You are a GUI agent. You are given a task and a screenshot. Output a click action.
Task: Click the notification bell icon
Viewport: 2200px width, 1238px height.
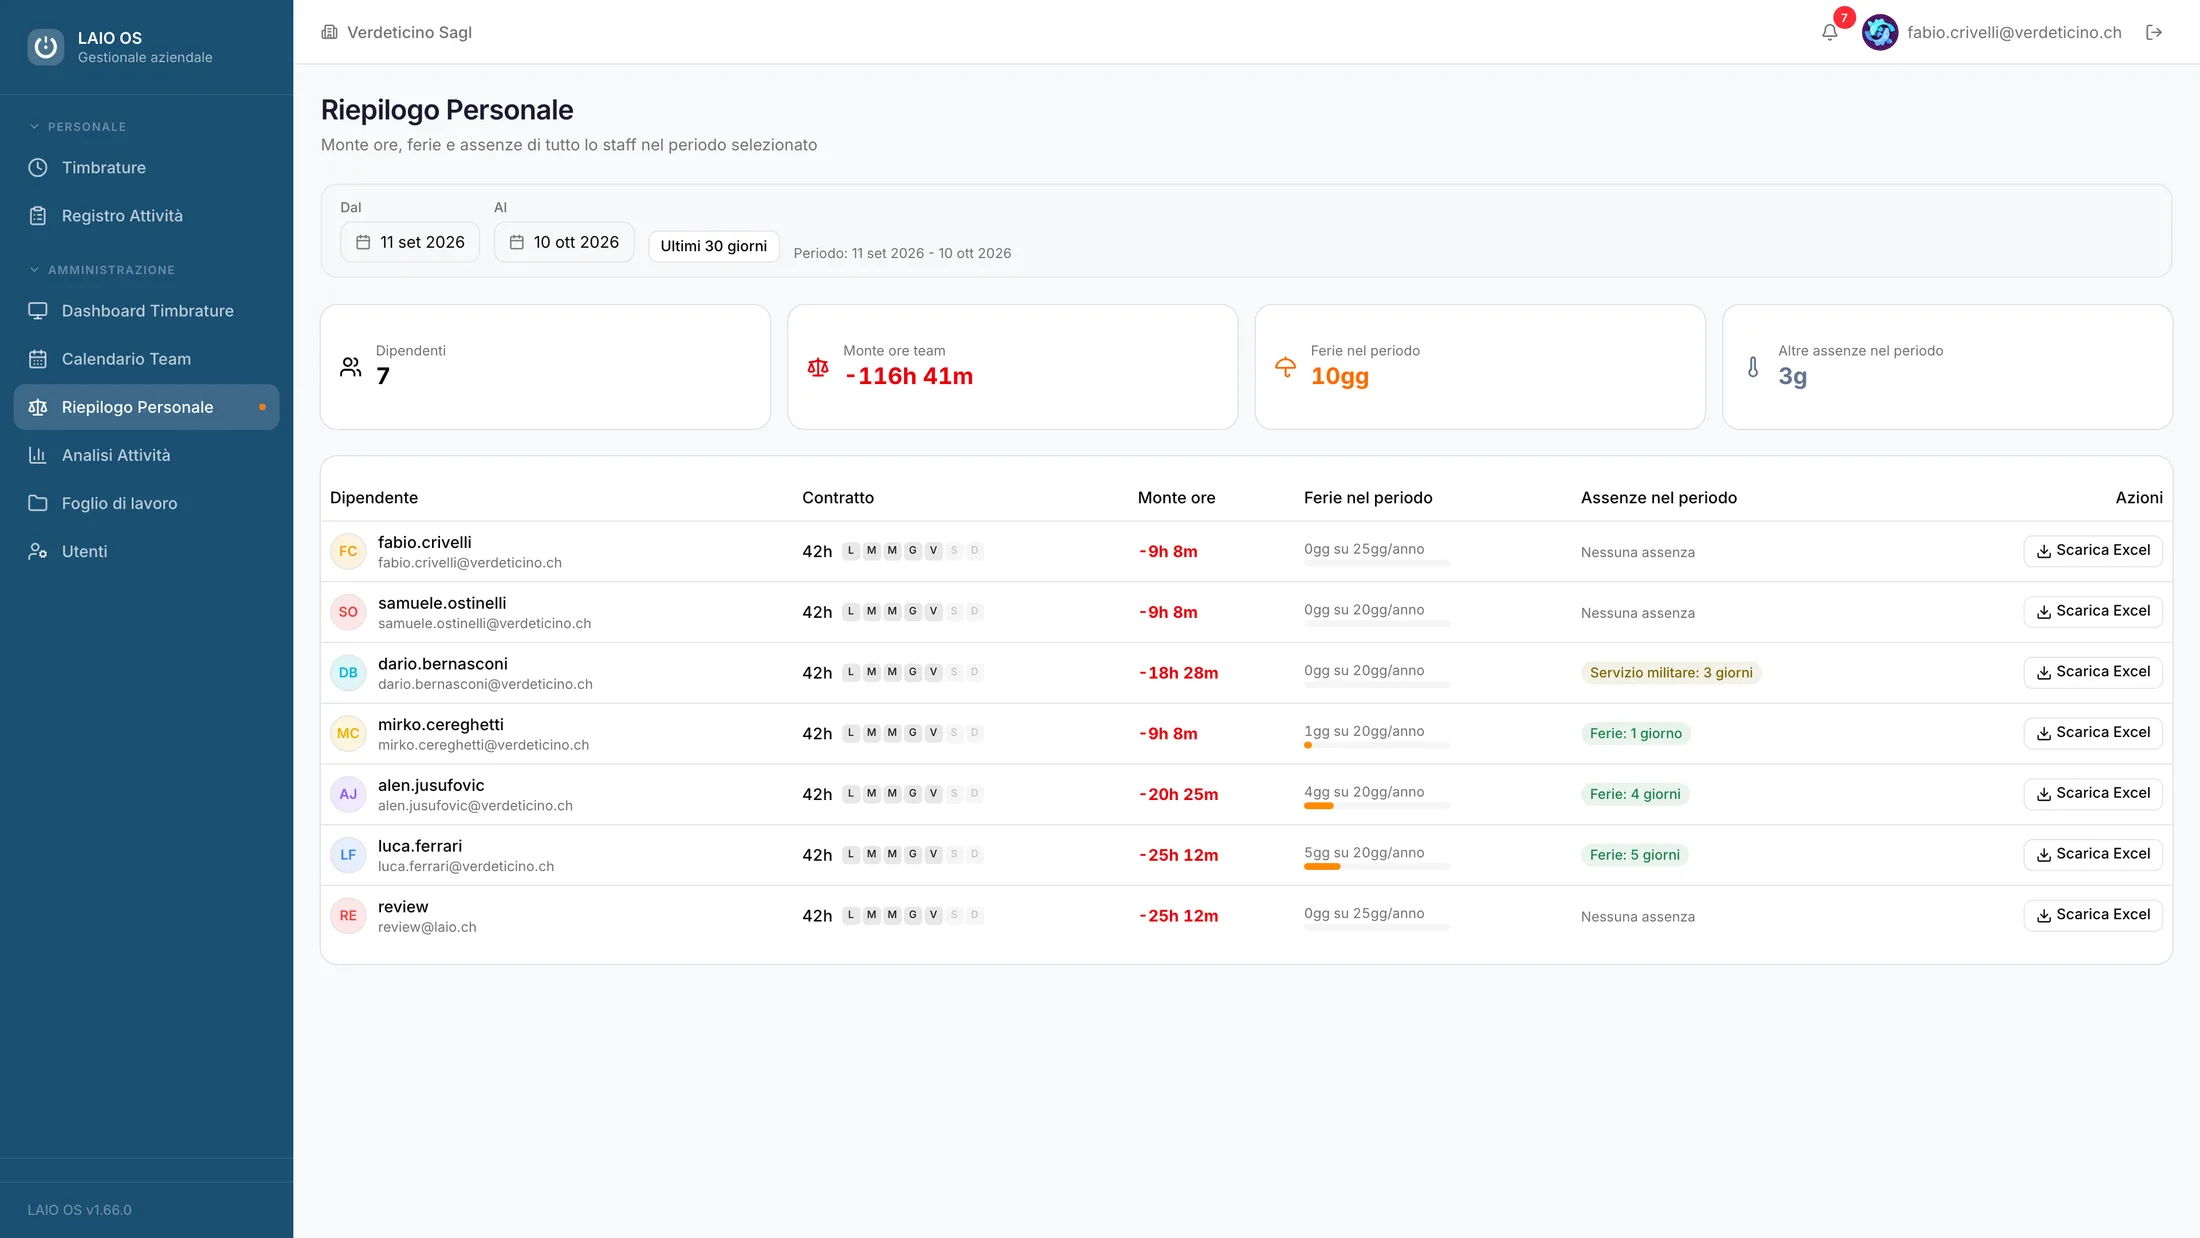[x=1829, y=32]
